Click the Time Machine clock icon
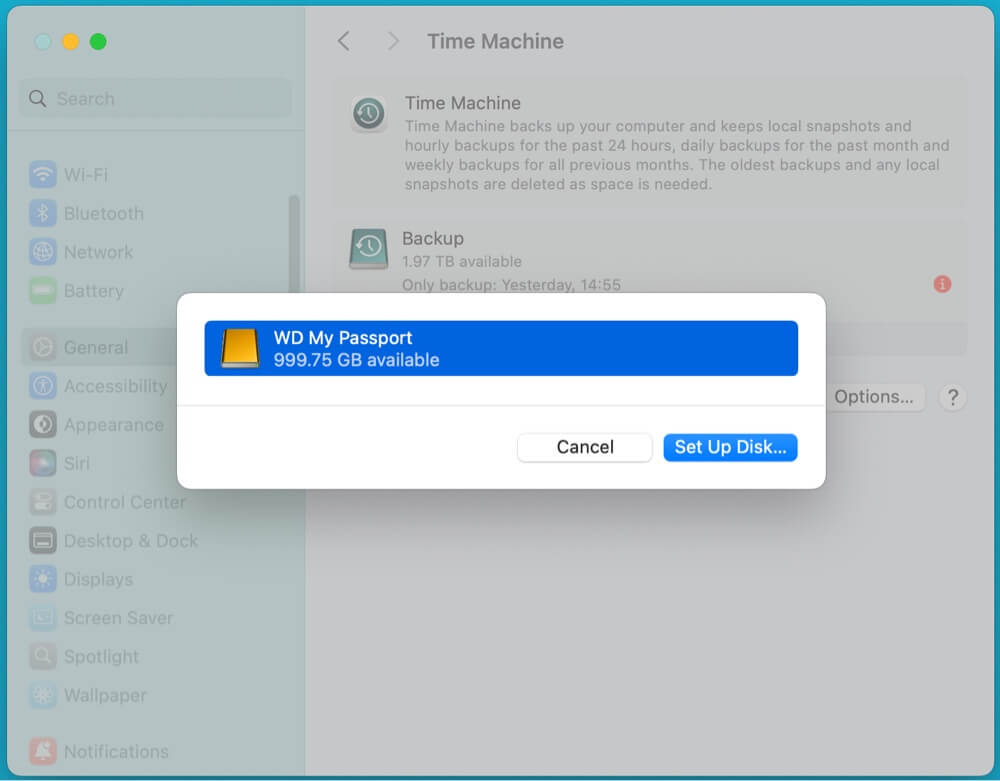Viewport: 1000px width, 781px height. click(x=368, y=114)
